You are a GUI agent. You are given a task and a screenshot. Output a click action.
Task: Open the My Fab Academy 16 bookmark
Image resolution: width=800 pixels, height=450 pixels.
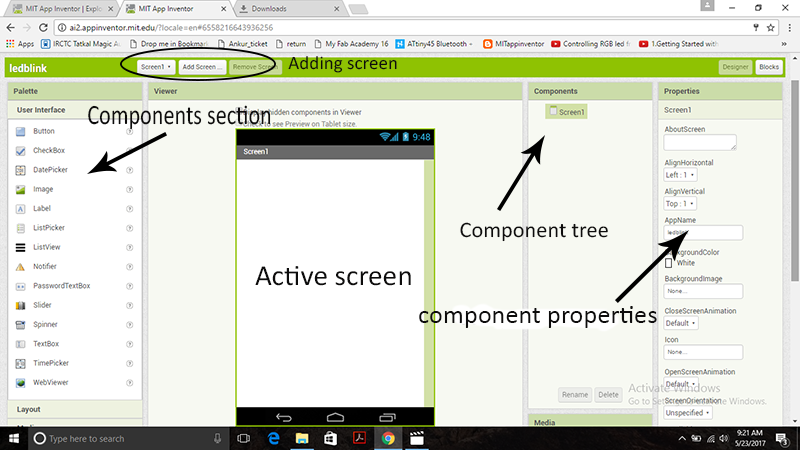(351, 44)
